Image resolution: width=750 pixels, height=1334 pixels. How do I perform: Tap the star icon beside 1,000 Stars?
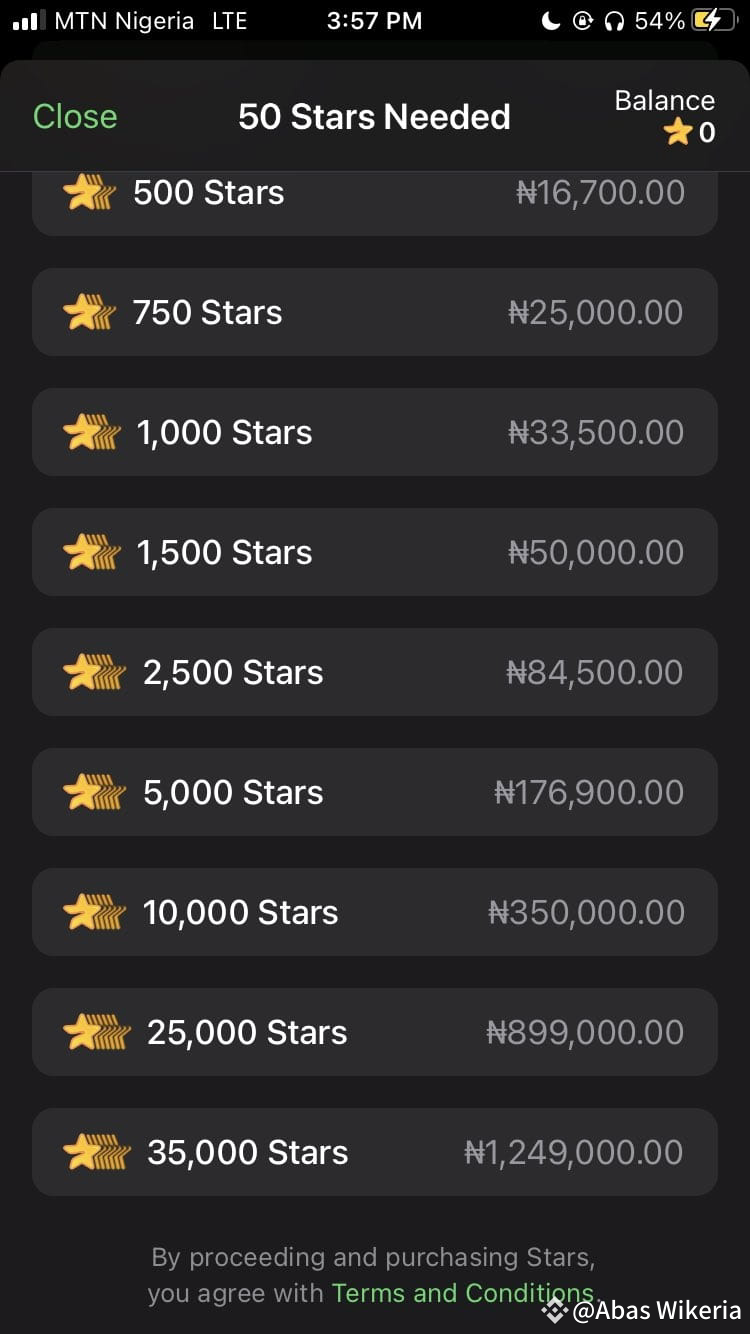(92, 433)
